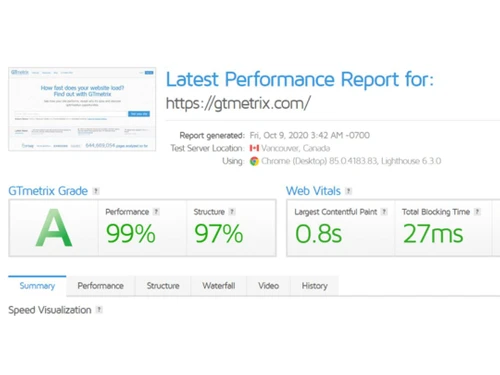Click the Latest Performance Report for heading
The height and width of the screenshot is (375, 500).
point(300,80)
